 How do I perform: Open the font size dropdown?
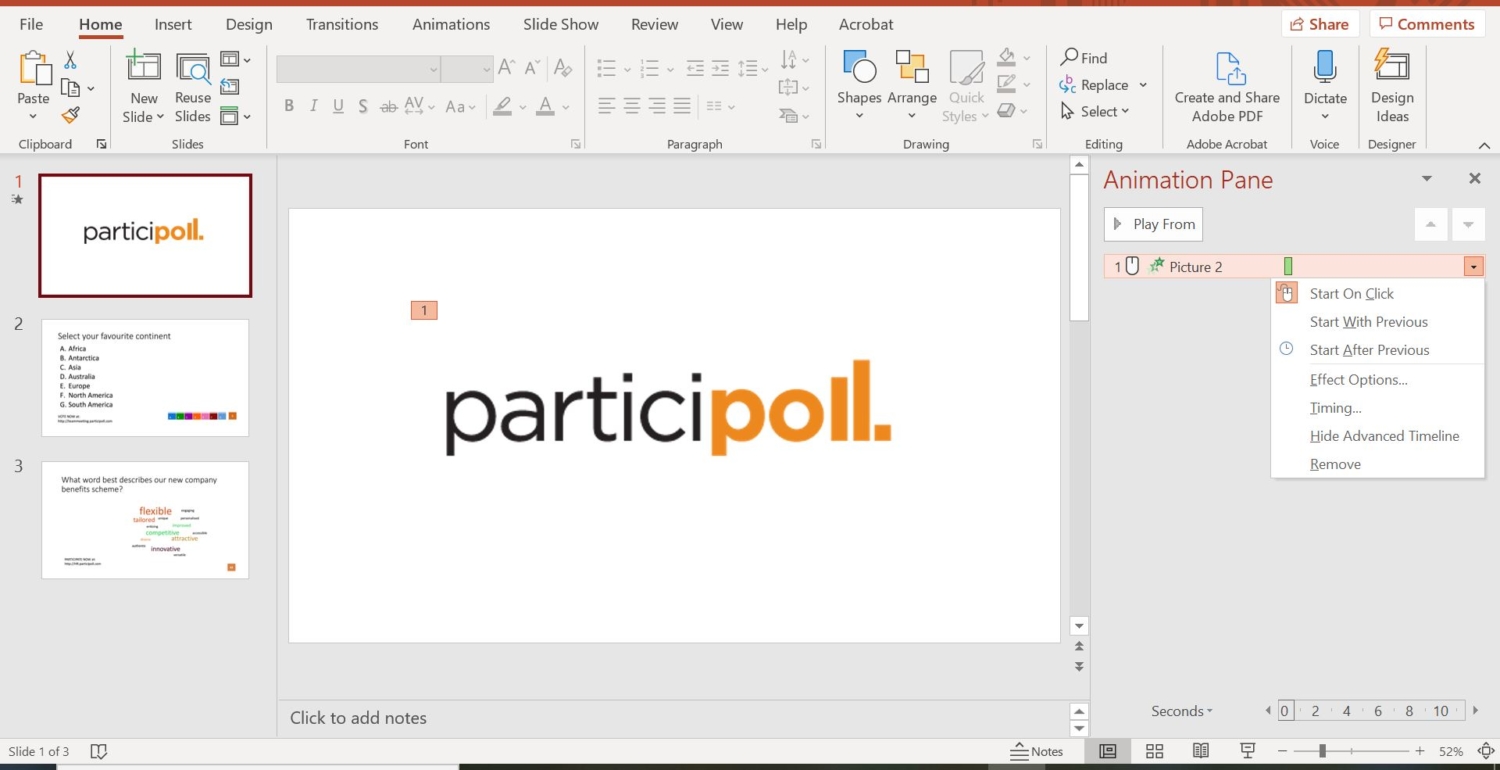point(487,69)
